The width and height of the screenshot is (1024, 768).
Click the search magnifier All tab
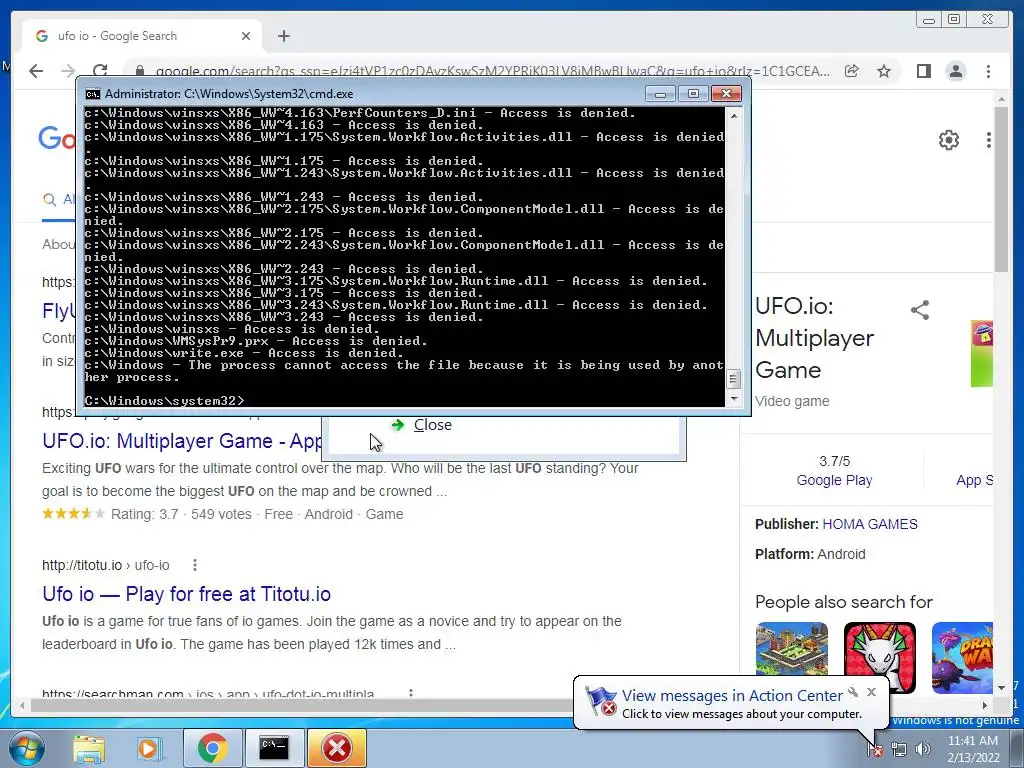[57, 200]
